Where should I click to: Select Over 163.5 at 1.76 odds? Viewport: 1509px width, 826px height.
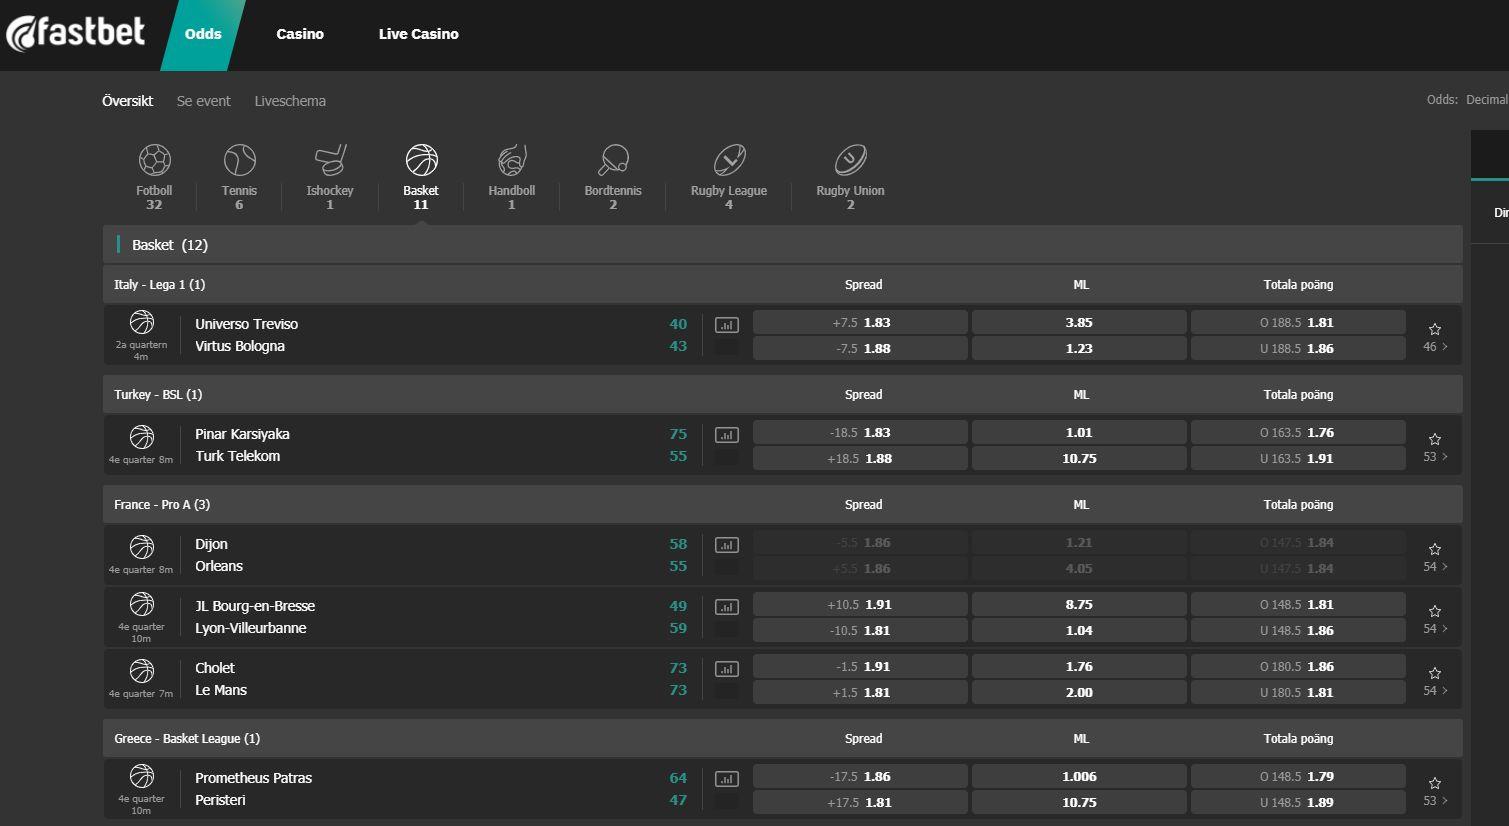coord(1298,432)
